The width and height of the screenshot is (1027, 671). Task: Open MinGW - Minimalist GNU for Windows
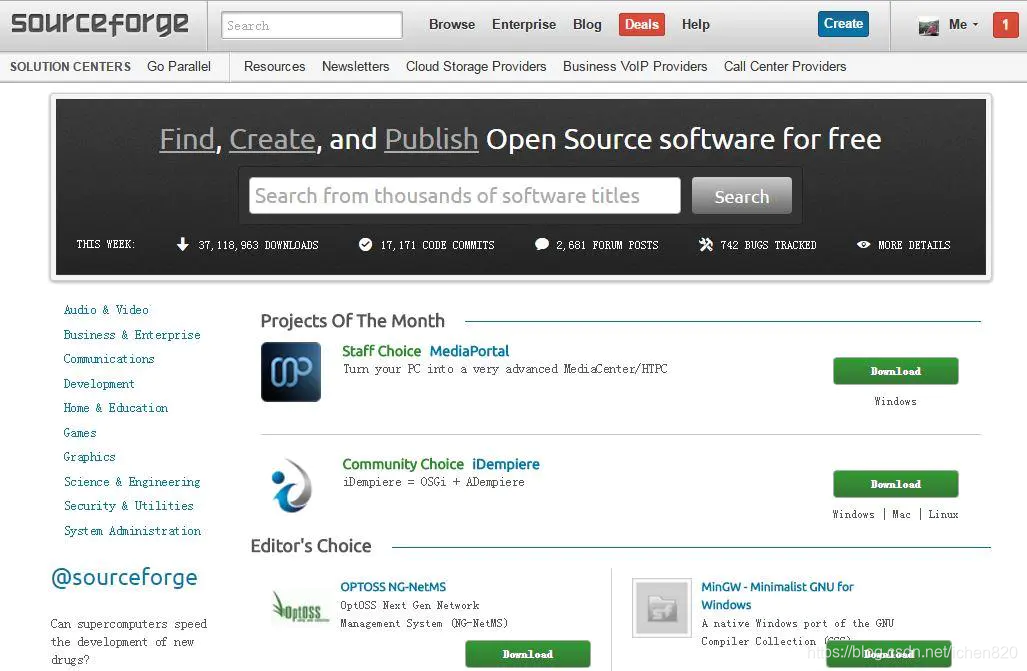[x=777, y=596]
